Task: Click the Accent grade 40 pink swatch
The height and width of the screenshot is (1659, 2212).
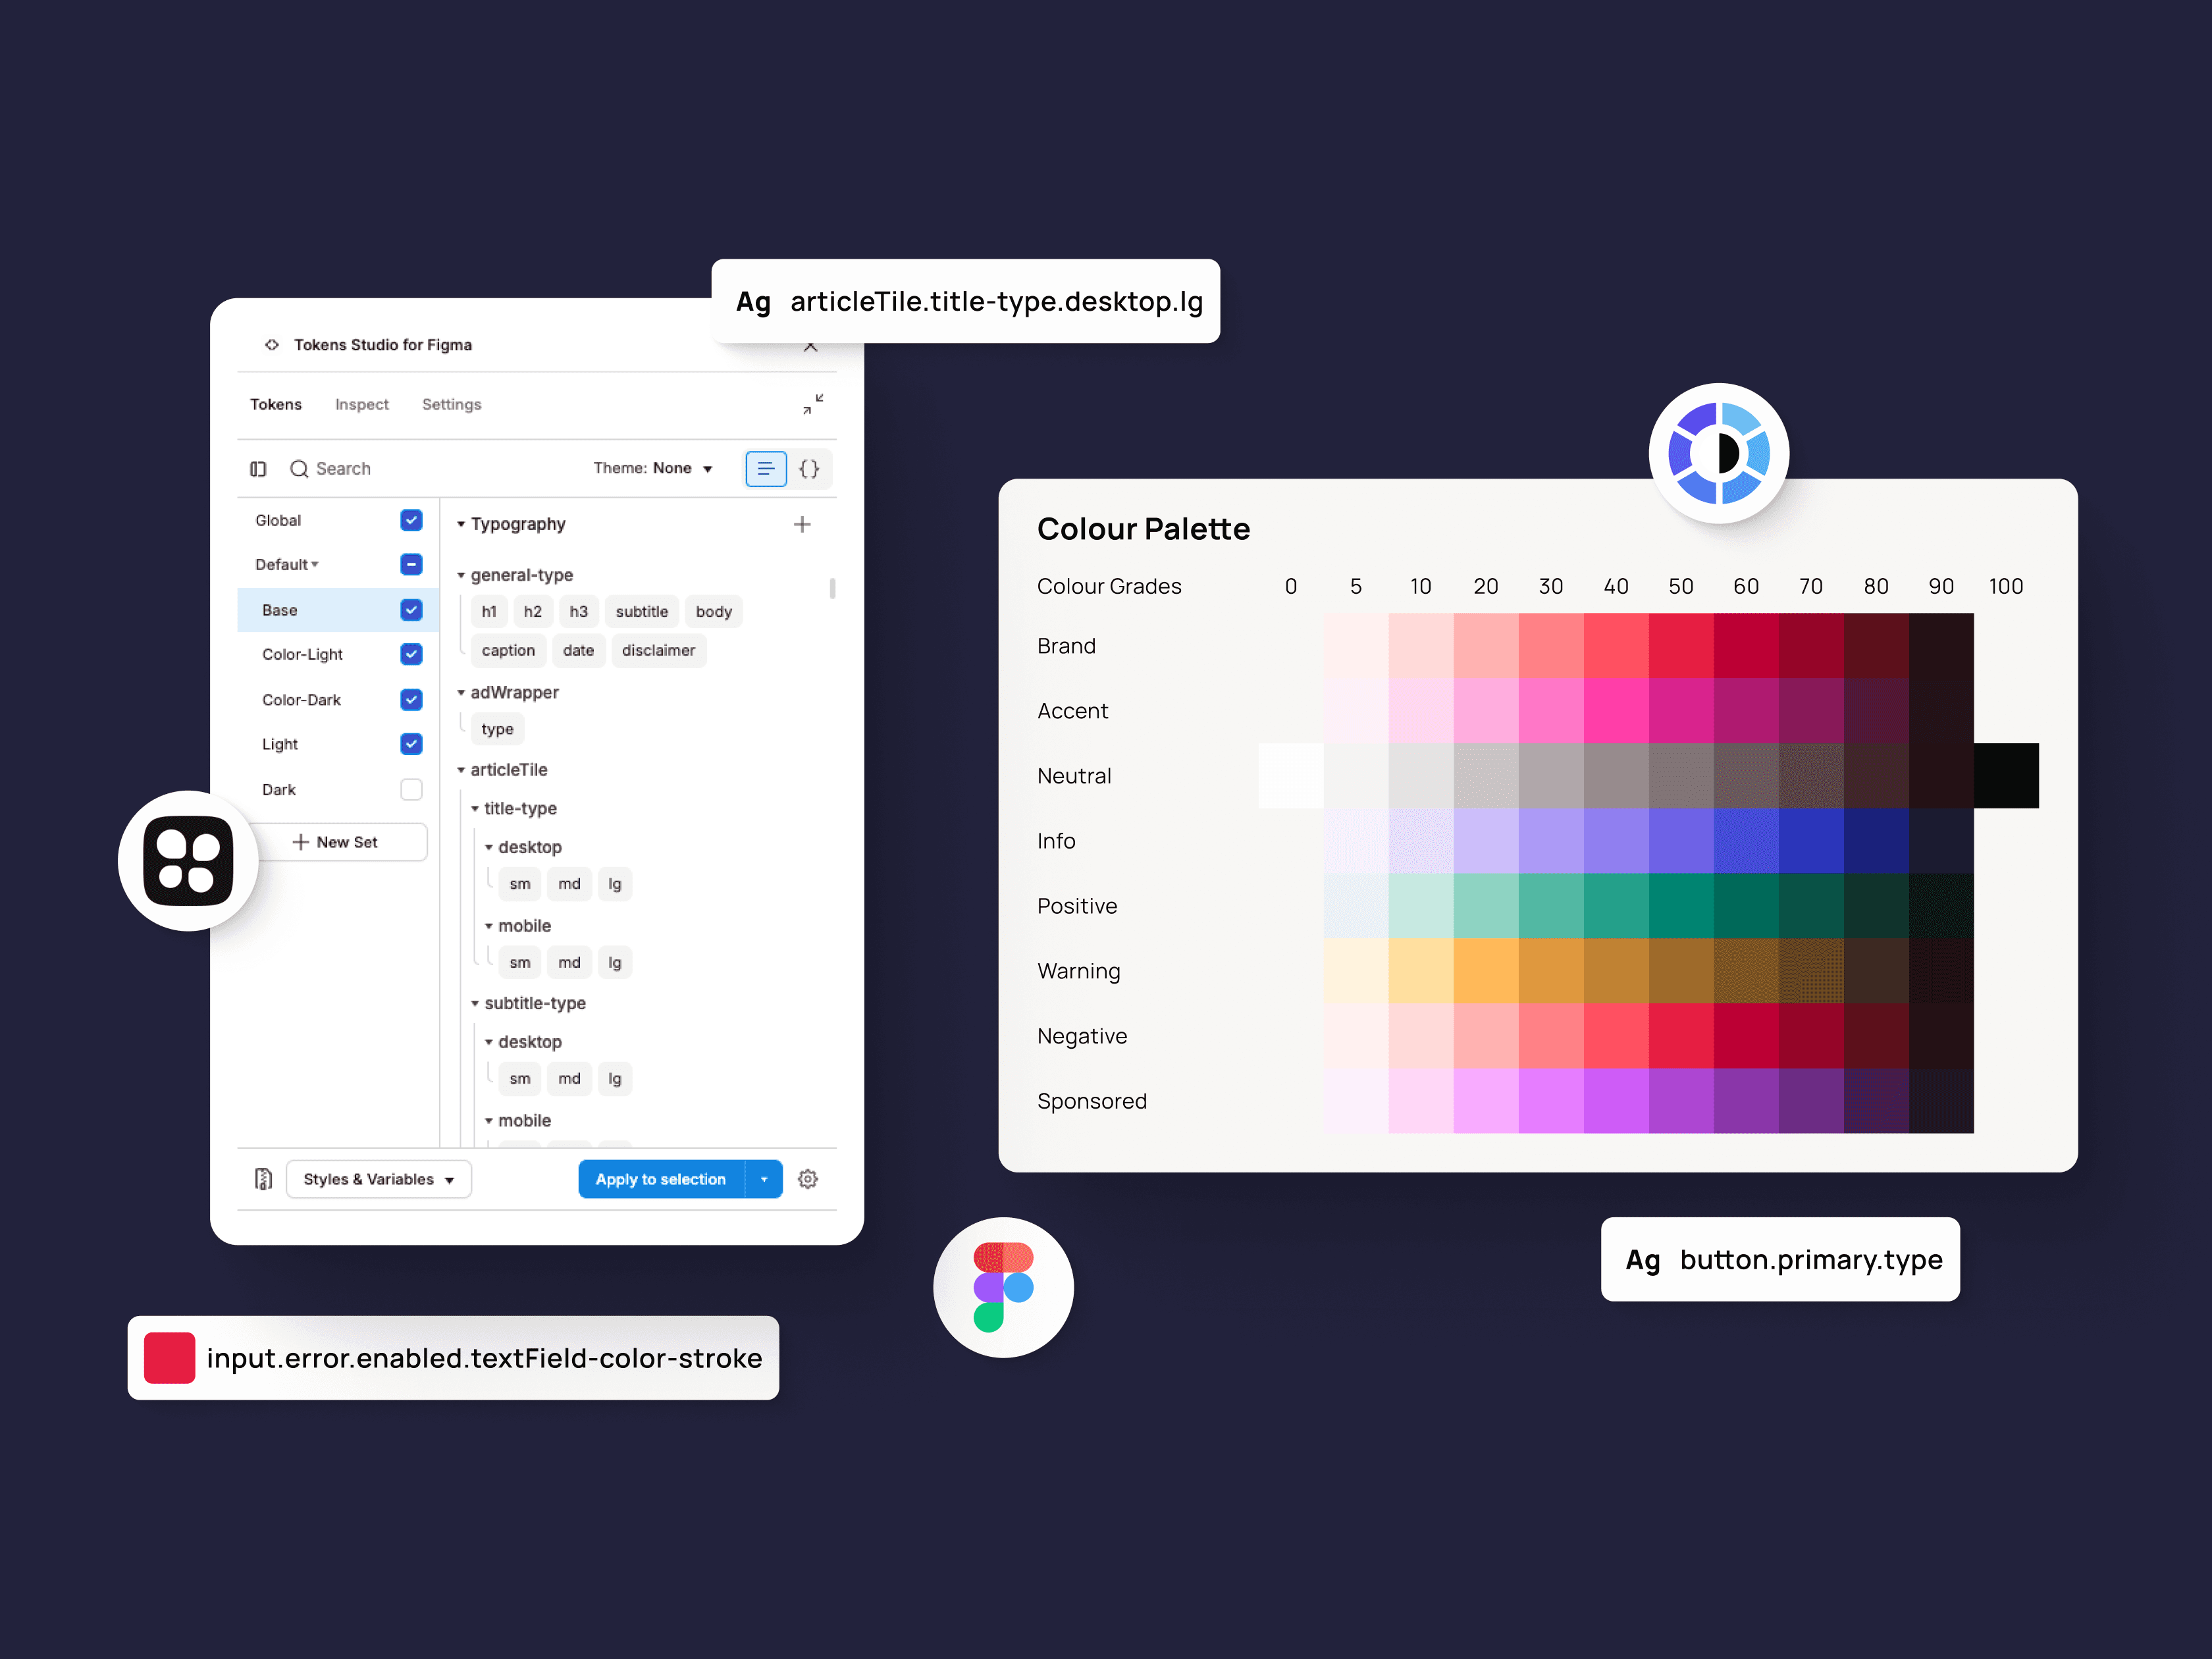Action: (1616, 711)
